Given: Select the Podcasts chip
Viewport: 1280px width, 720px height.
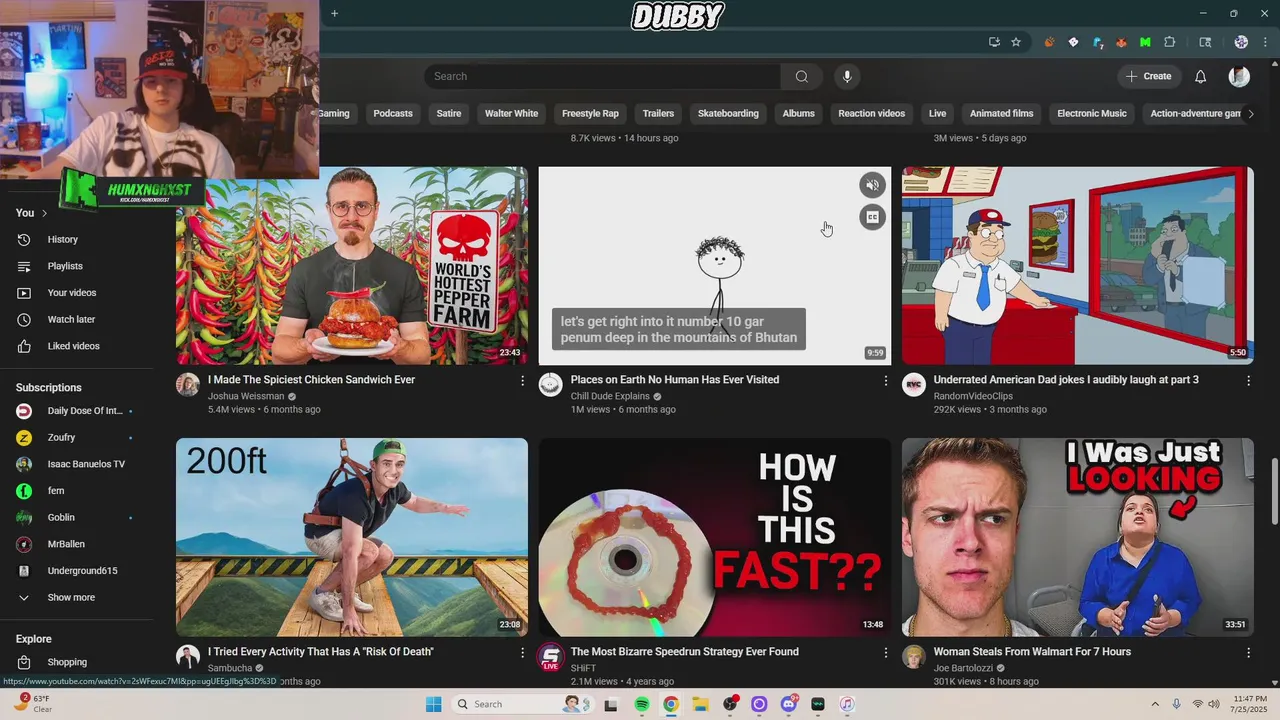Looking at the screenshot, I should [x=393, y=113].
